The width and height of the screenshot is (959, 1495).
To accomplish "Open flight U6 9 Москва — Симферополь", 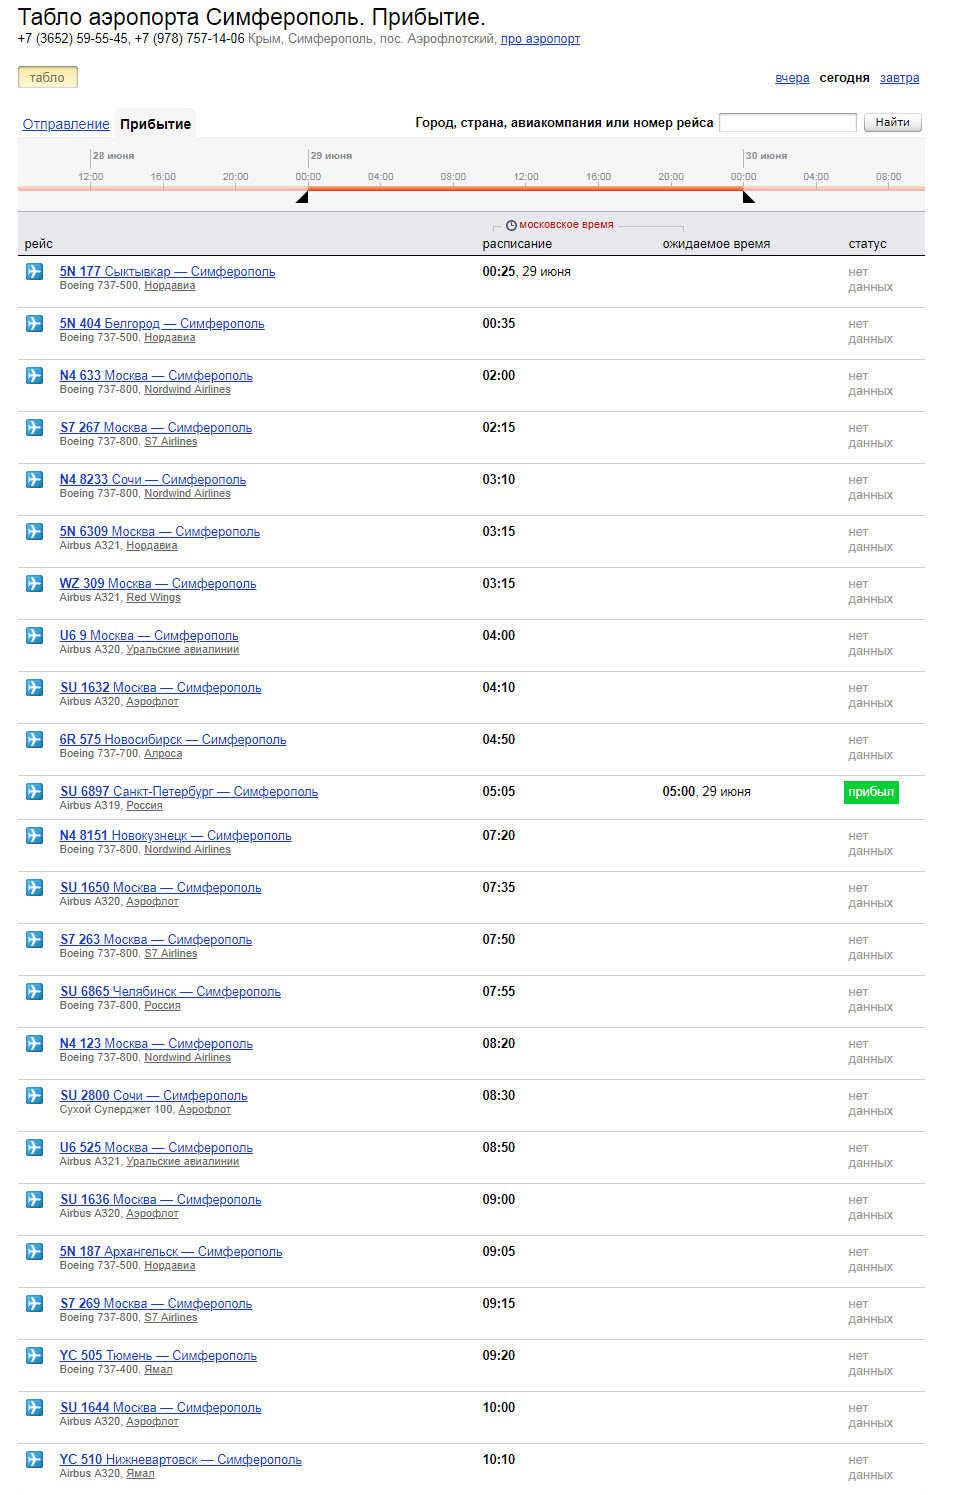I will (149, 635).
